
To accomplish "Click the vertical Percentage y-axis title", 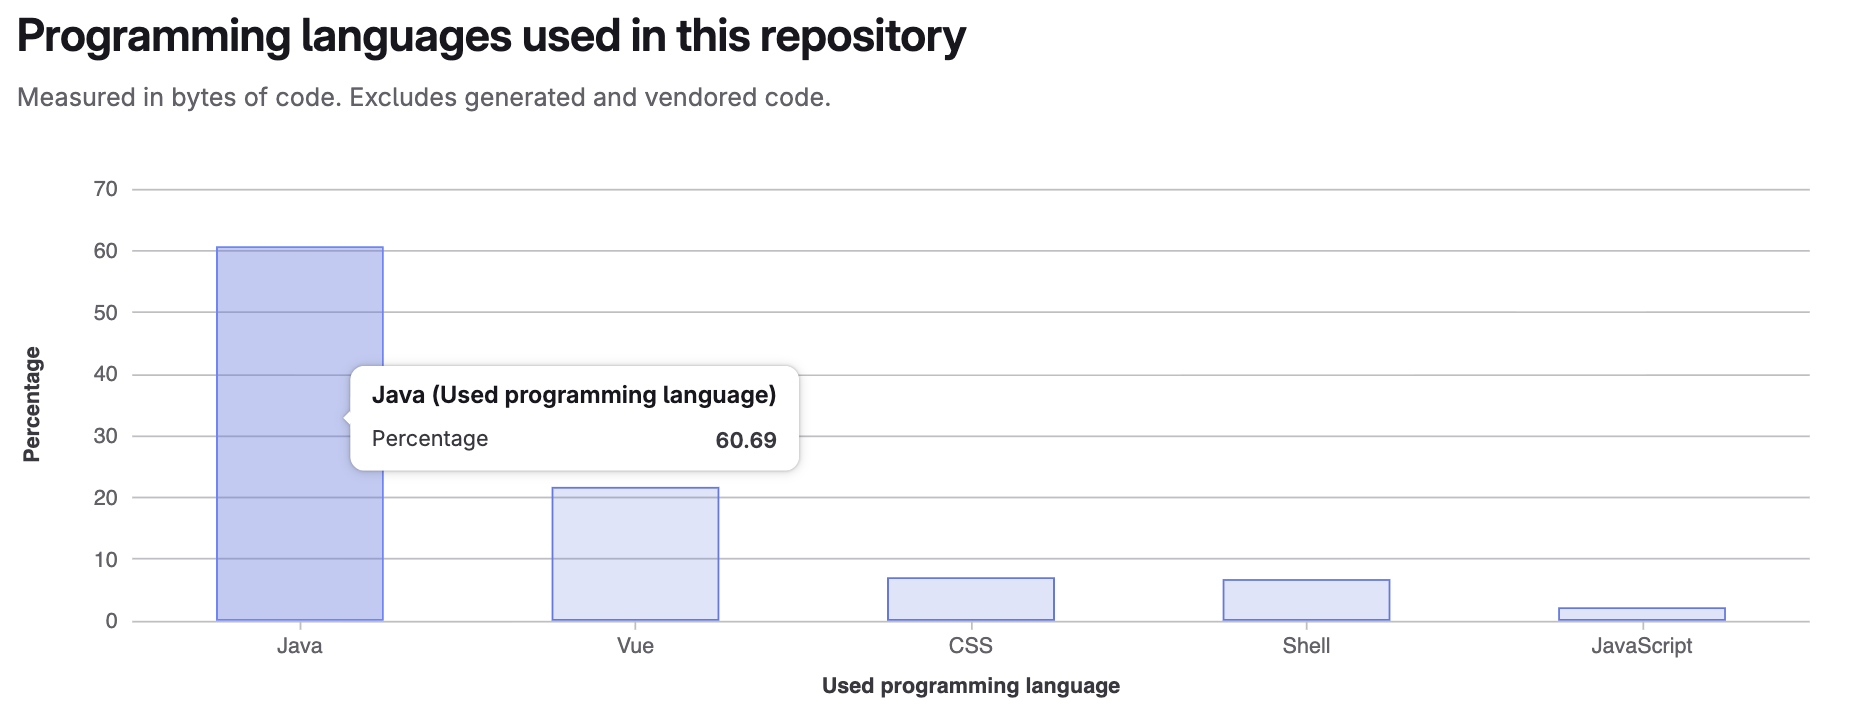I will [x=32, y=404].
